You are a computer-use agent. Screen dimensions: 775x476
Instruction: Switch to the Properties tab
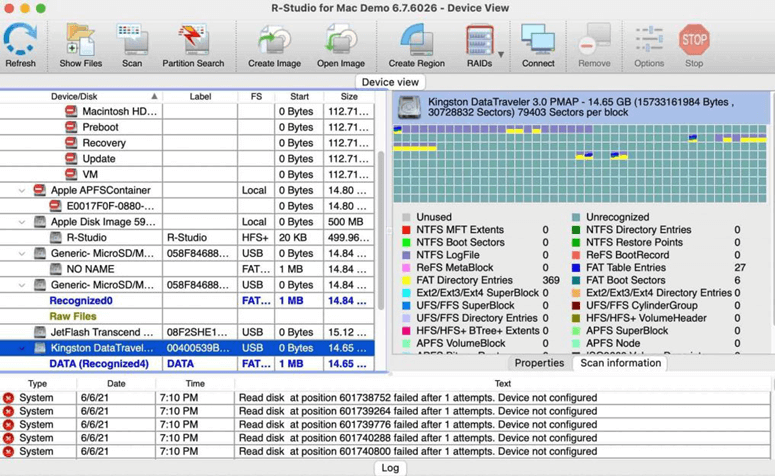click(x=539, y=363)
